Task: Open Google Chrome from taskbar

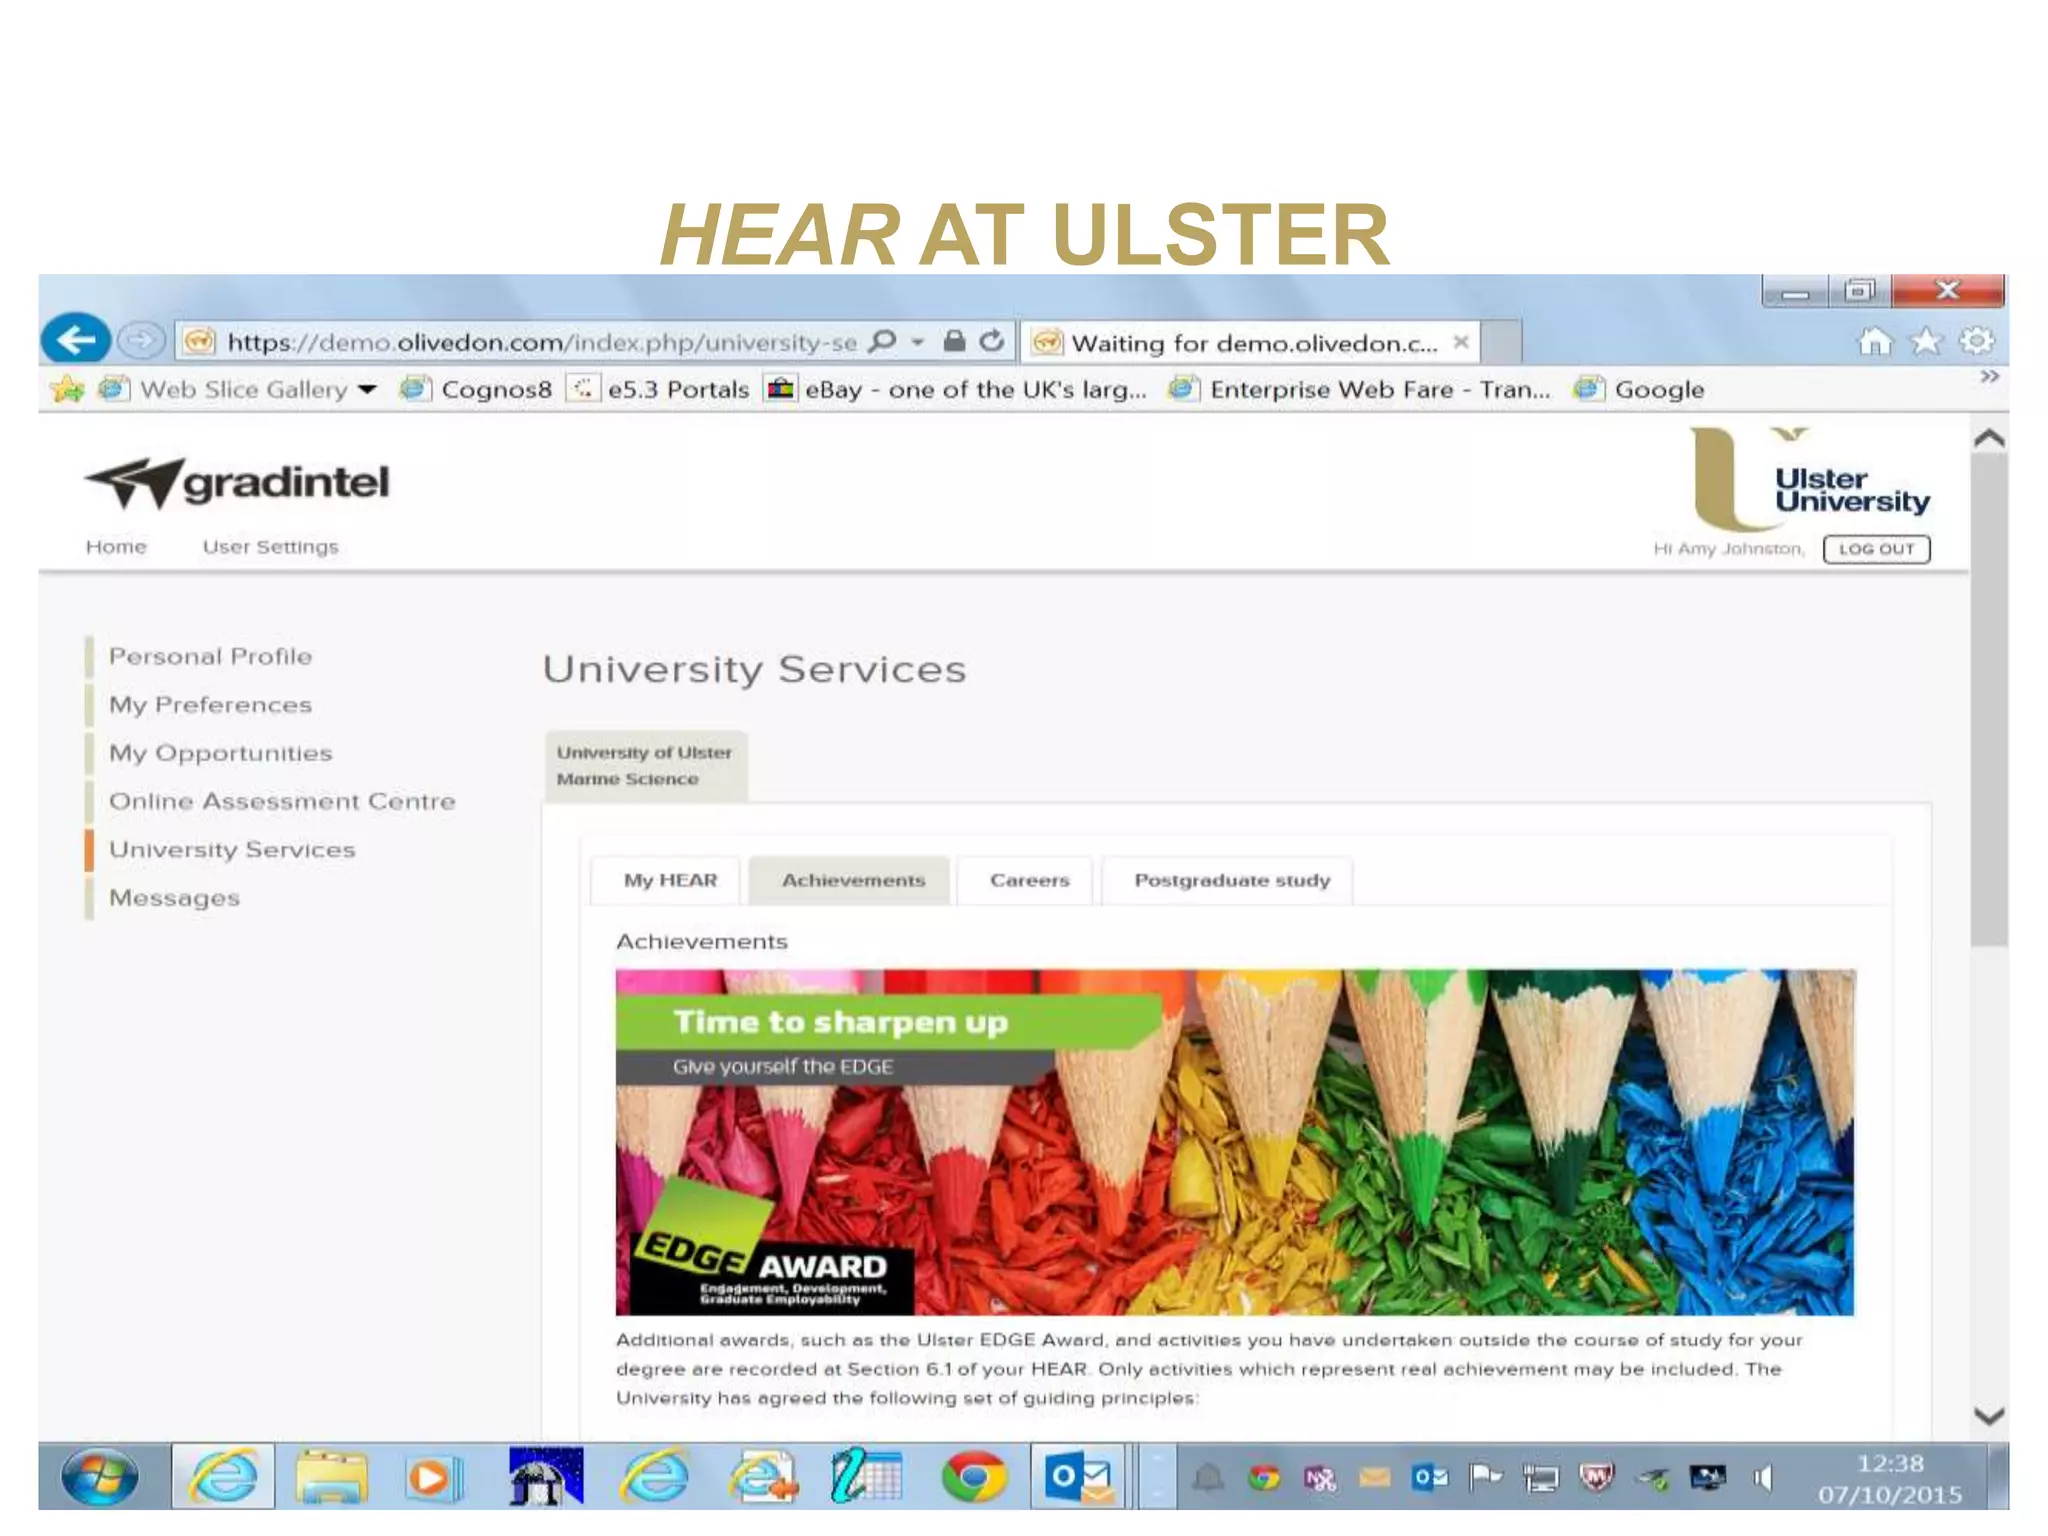Action: 973,1478
